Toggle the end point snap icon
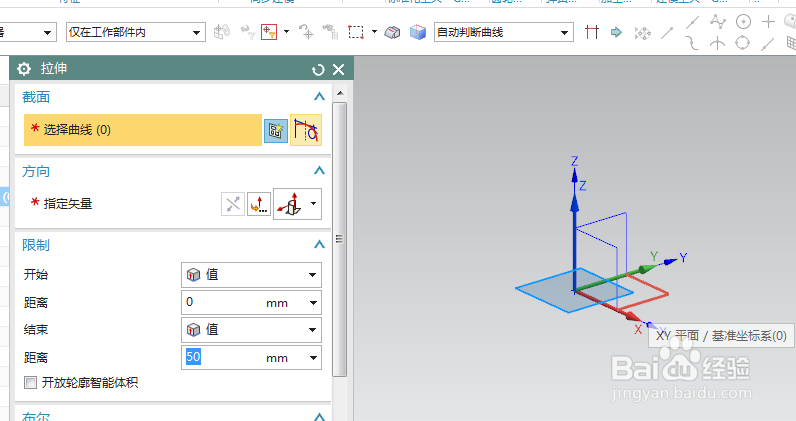This screenshot has width=796, height=421. [x=668, y=34]
